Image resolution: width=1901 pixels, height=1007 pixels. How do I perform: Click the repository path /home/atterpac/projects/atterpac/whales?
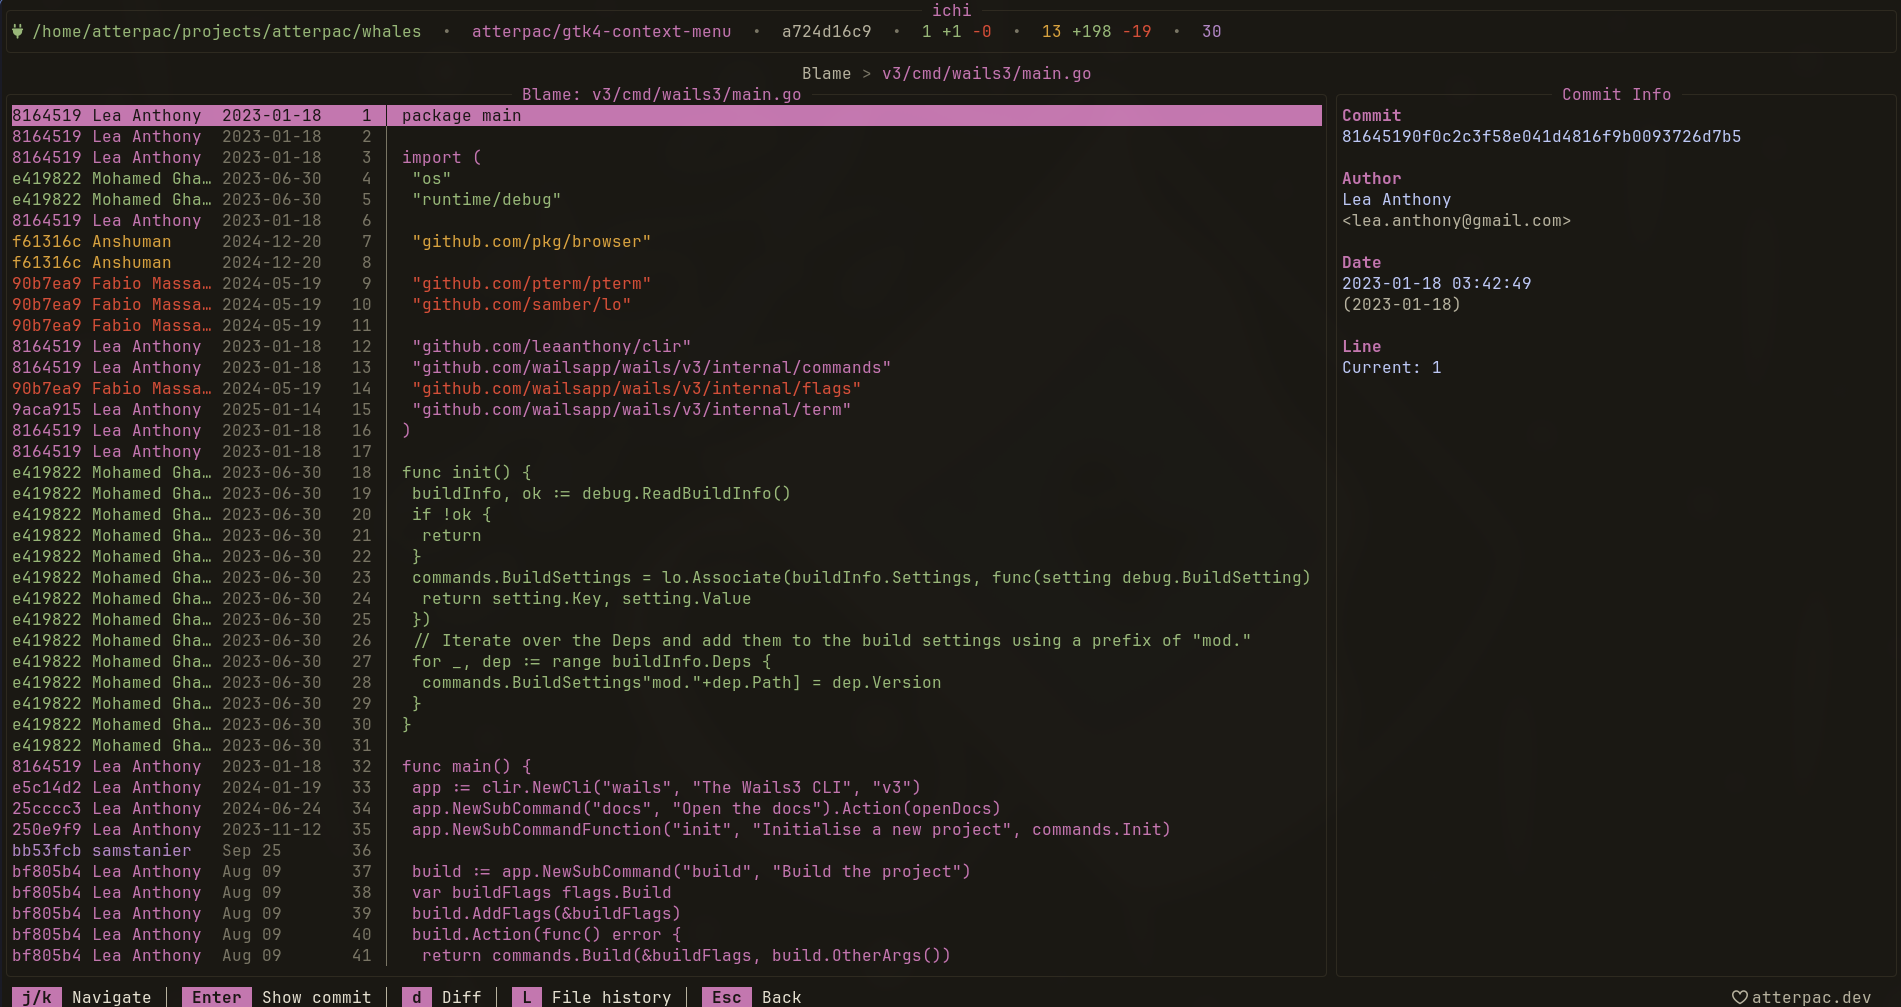pos(226,31)
